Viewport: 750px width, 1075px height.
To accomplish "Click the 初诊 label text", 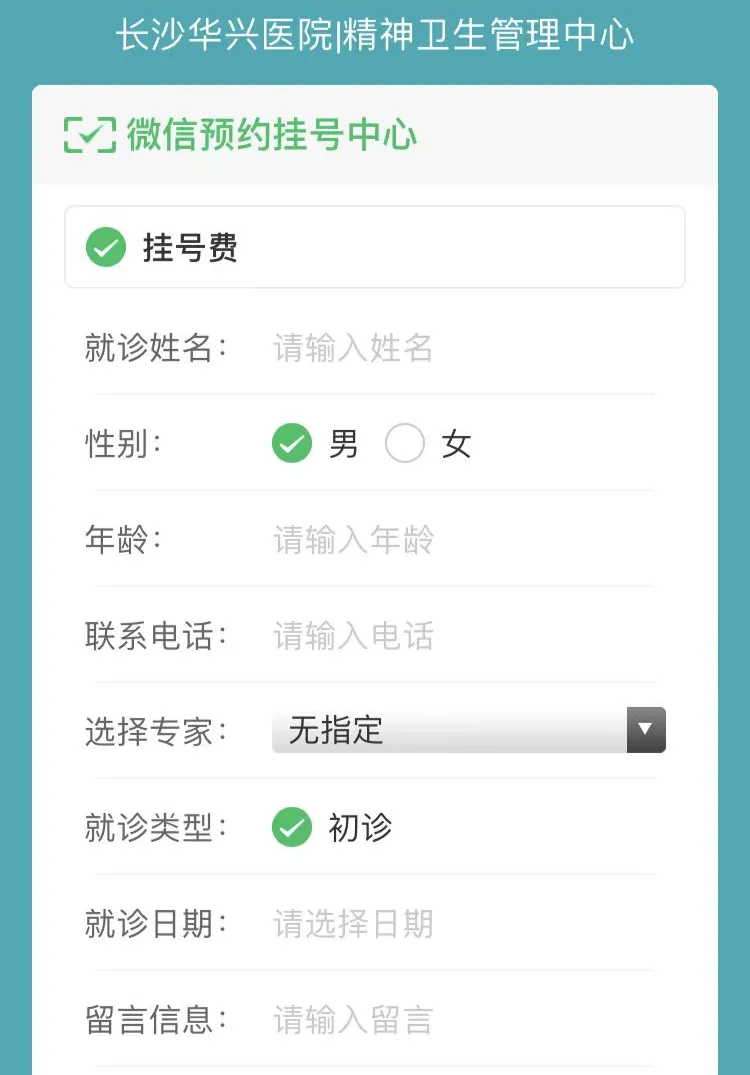I will 360,828.
